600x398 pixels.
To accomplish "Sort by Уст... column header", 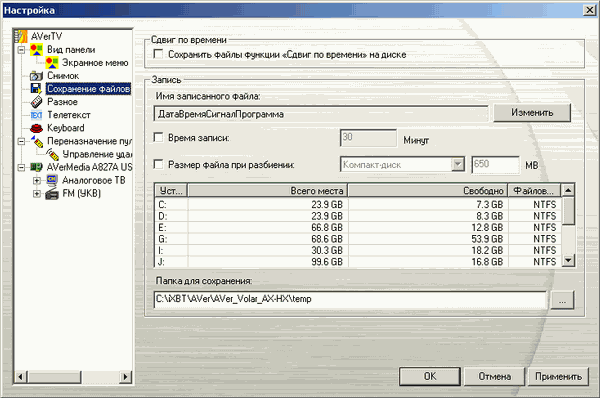I will tap(171, 190).
